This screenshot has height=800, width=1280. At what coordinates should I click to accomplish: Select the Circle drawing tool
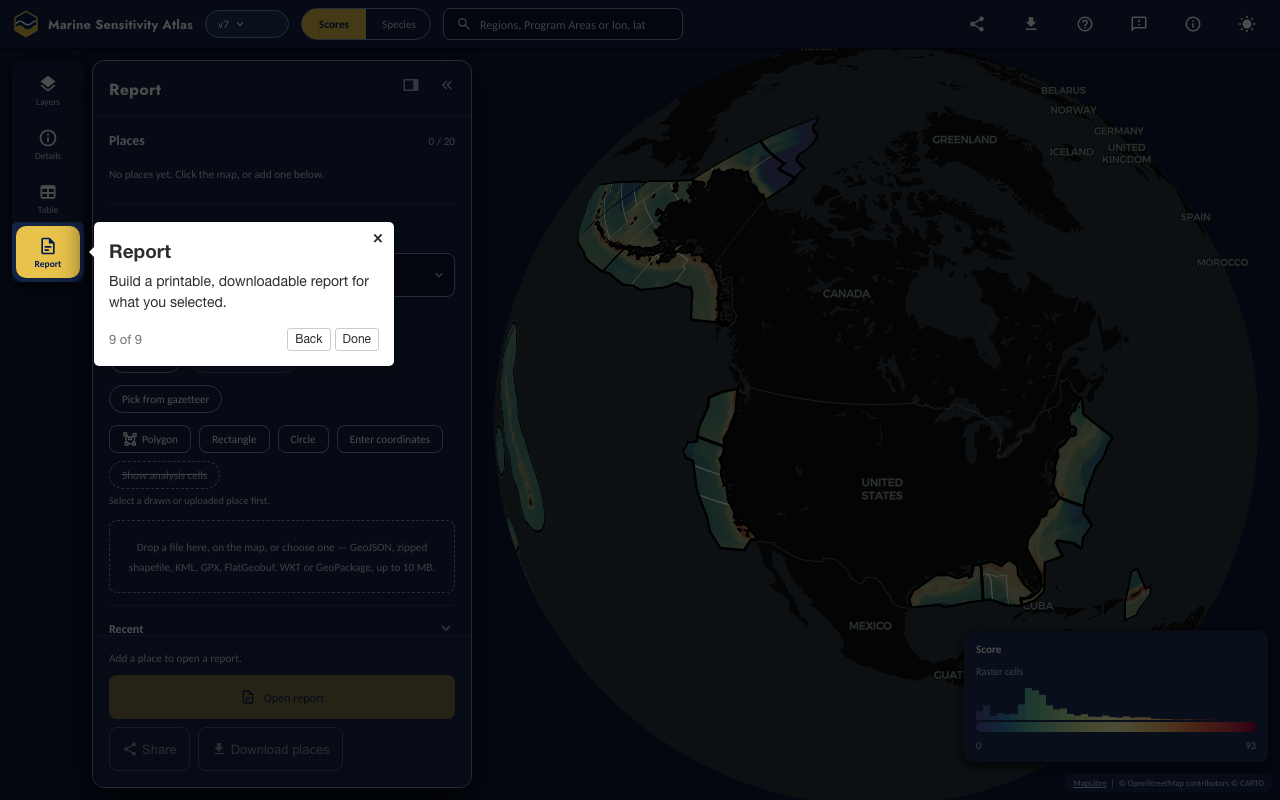coord(303,439)
